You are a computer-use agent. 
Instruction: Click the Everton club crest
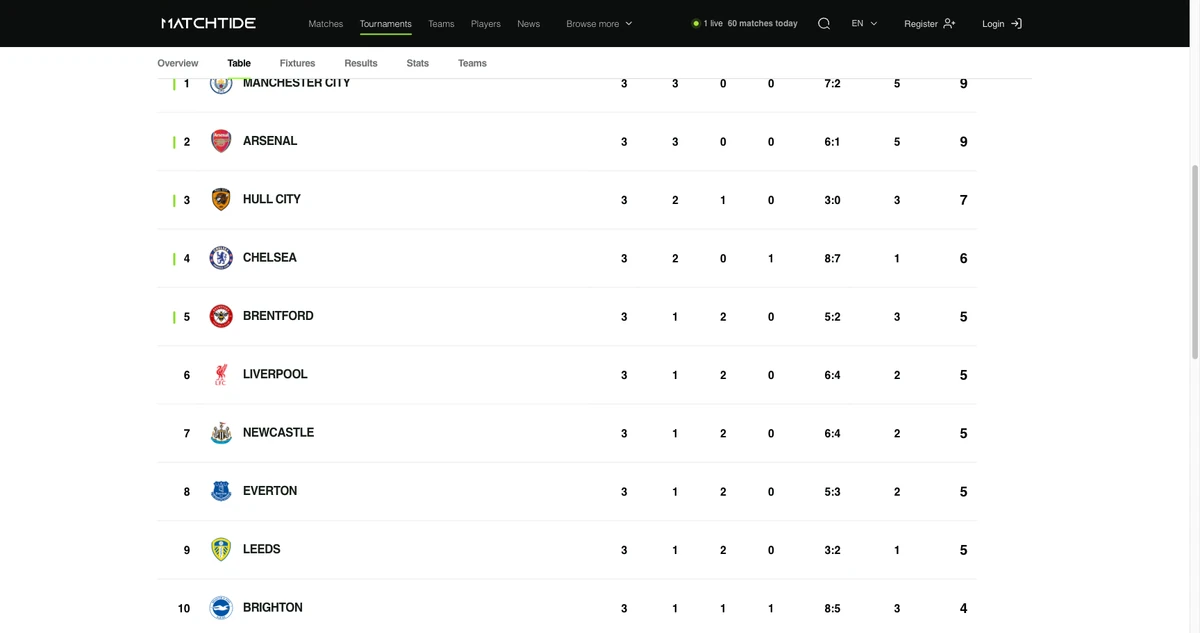(221, 491)
